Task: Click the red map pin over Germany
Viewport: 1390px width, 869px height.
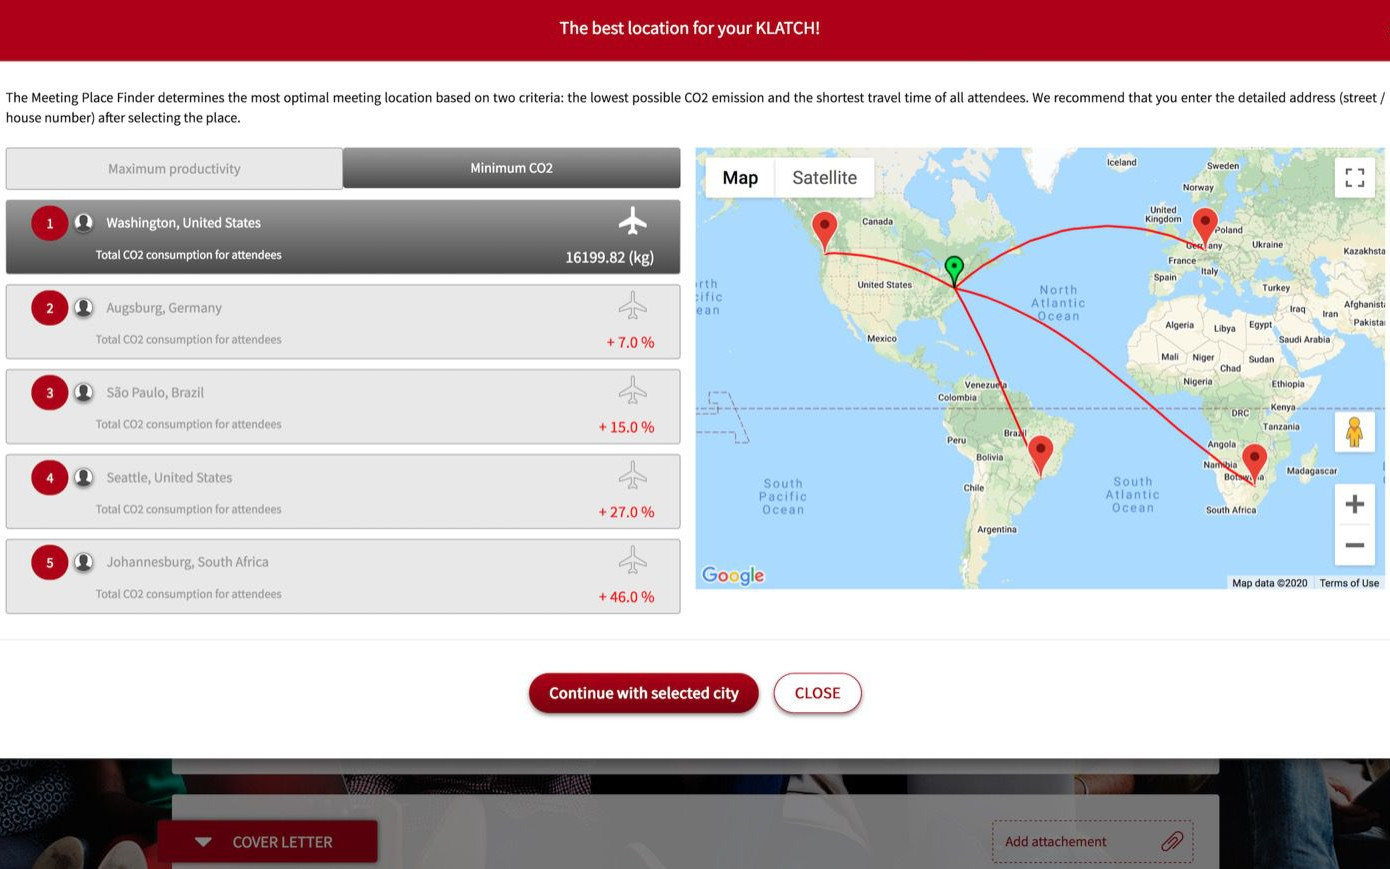Action: coord(1205,224)
